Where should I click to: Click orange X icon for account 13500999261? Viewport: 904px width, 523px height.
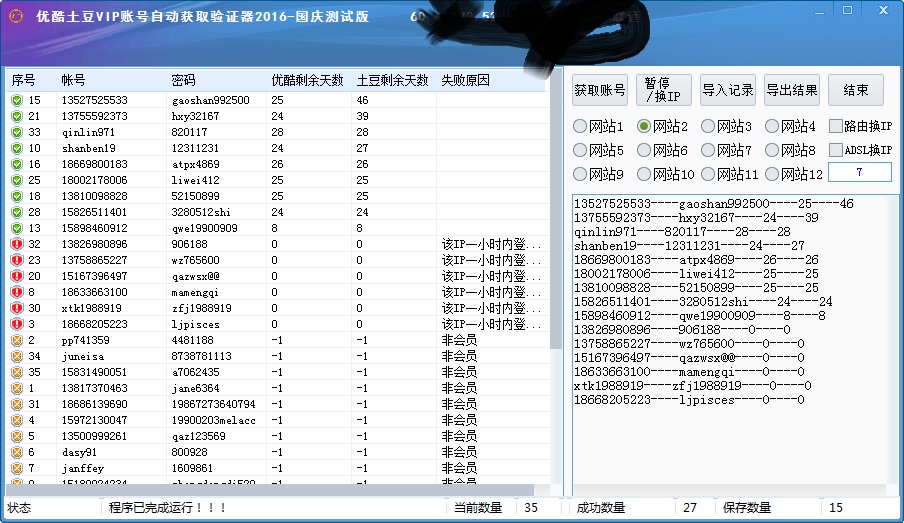(x=17, y=437)
